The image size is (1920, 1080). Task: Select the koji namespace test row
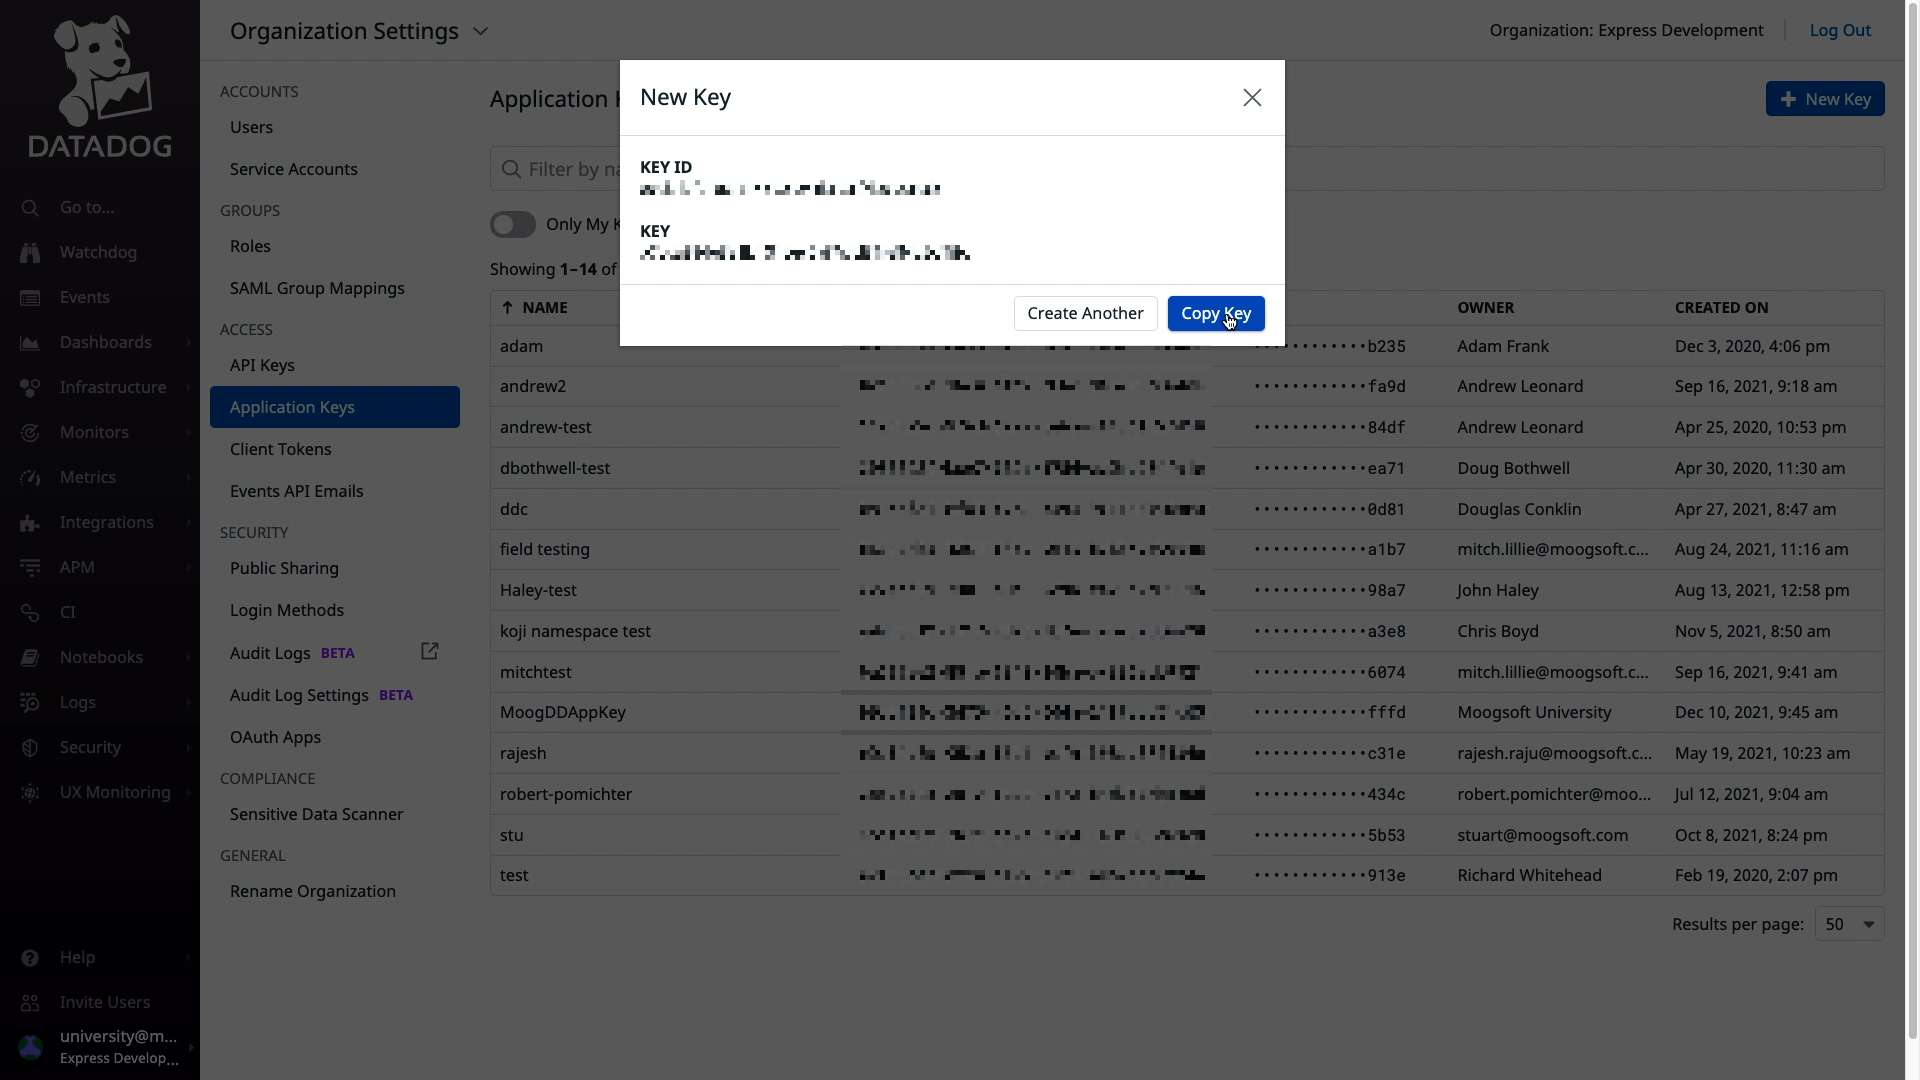tap(1187, 631)
